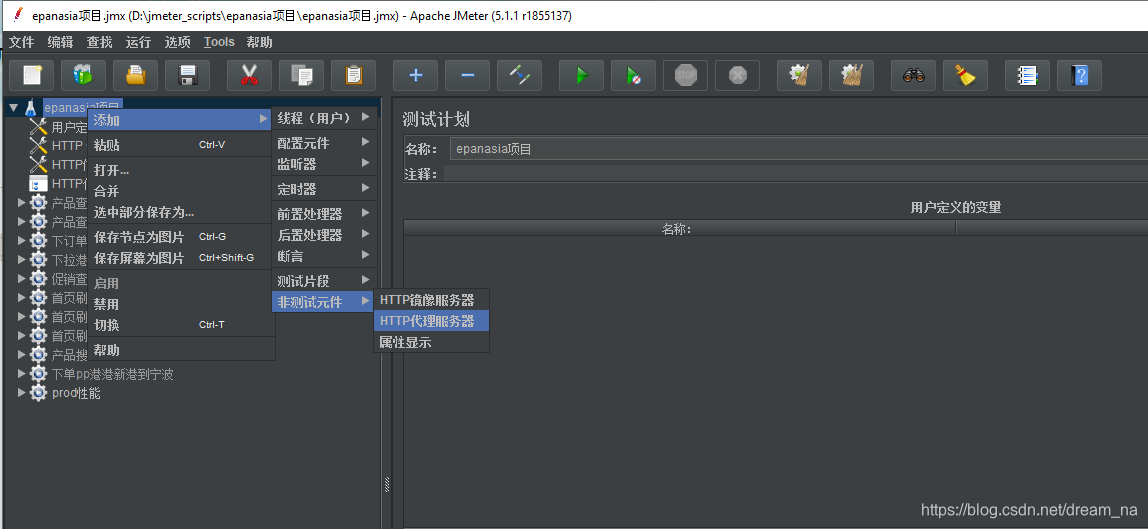Open the 定时器 submenu

(324, 189)
